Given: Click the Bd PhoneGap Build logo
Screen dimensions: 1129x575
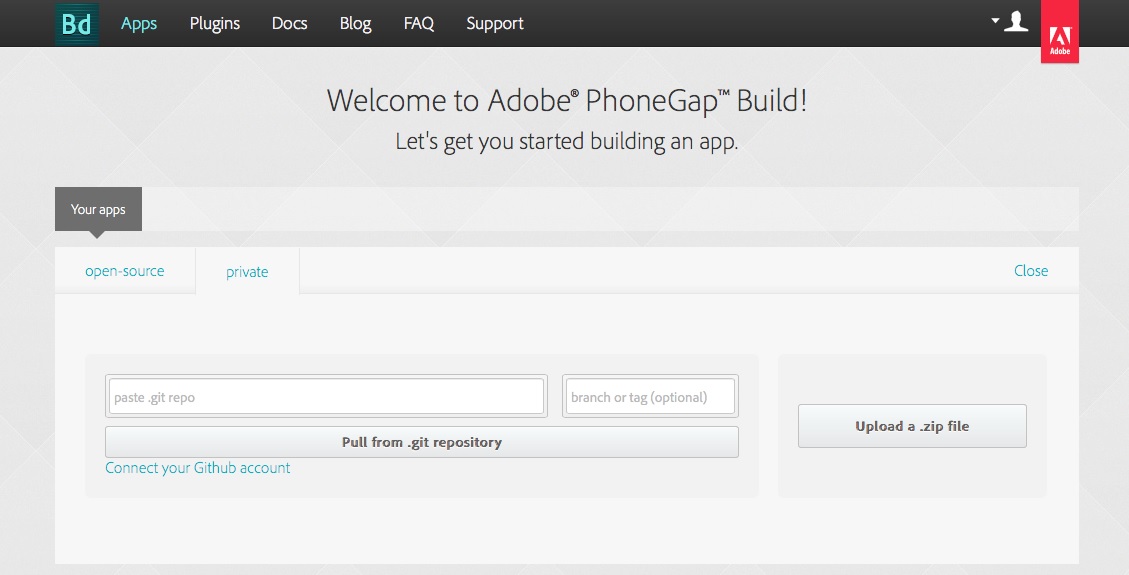Looking at the screenshot, I should pyautogui.click(x=77, y=23).
